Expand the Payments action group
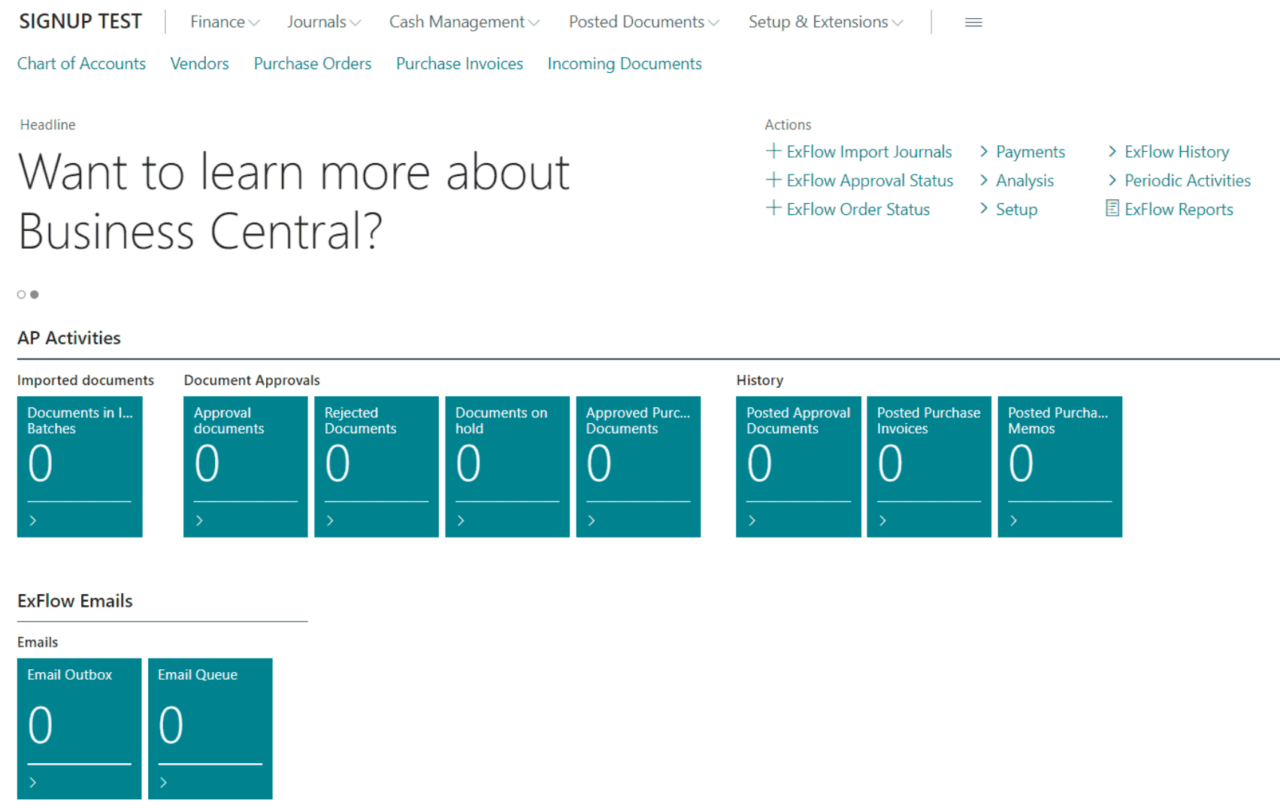Viewport: 1280px width, 812px height. 1022,152
